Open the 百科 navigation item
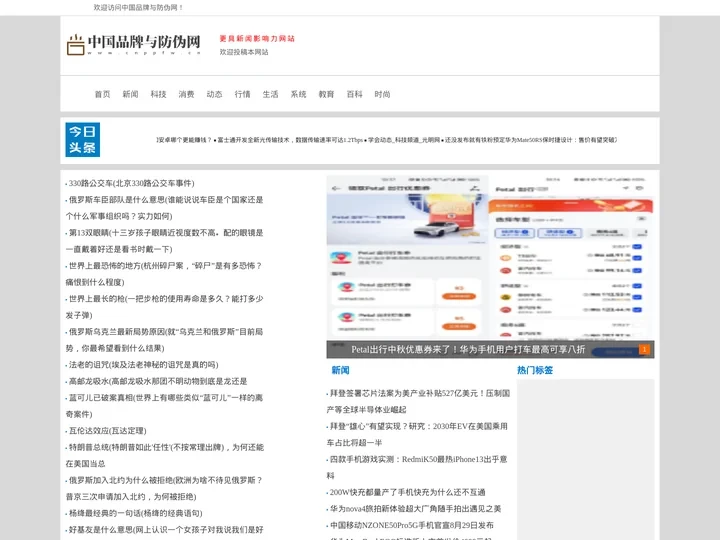Image resolution: width=720 pixels, height=540 pixels. pos(354,94)
